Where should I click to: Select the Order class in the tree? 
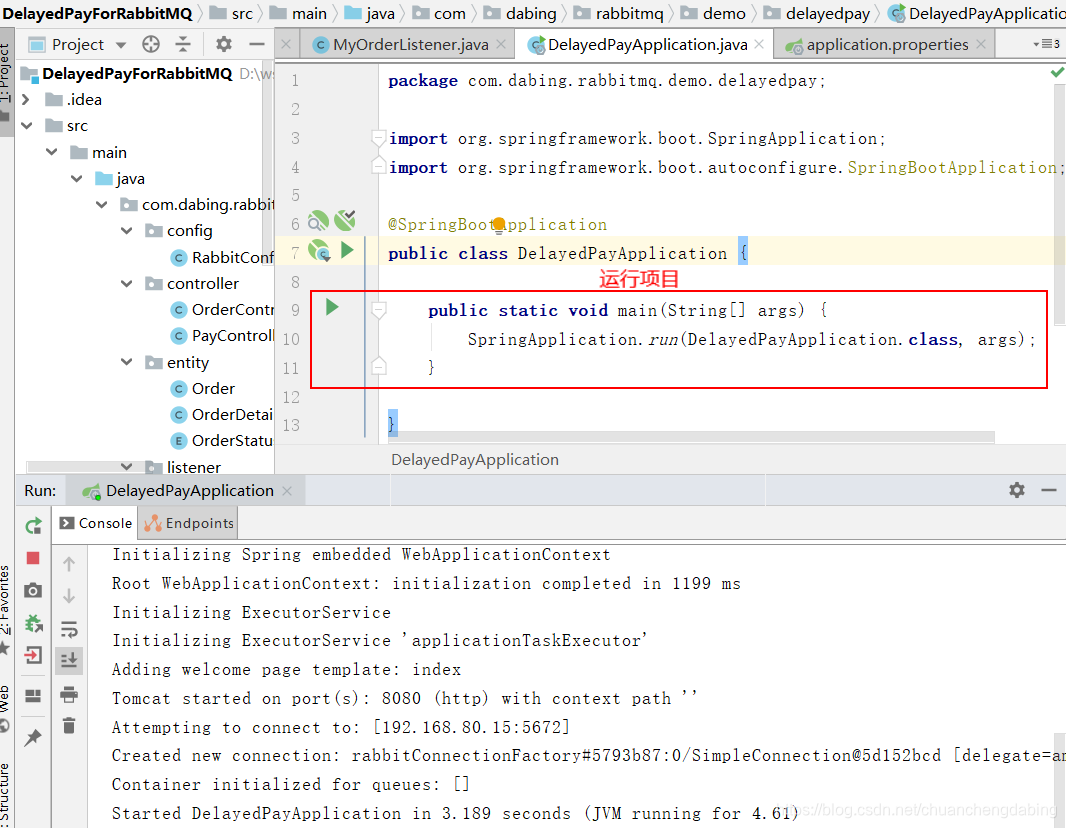click(x=203, y=389)
